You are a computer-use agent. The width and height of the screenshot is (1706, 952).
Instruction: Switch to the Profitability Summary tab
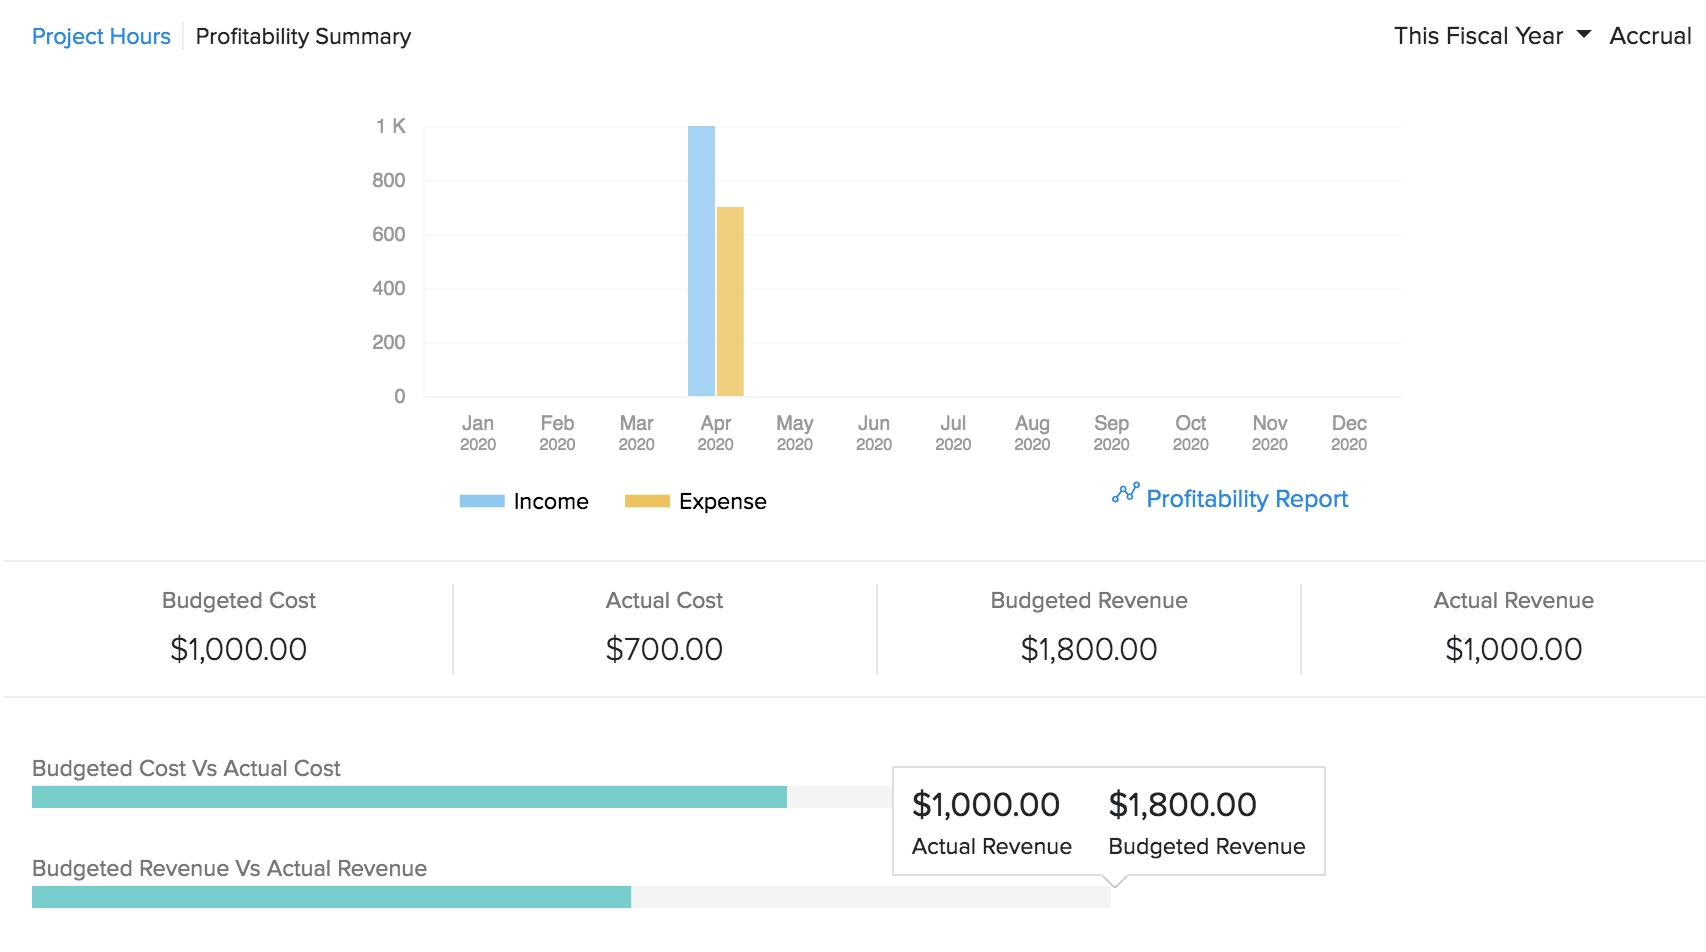[303, 36]
